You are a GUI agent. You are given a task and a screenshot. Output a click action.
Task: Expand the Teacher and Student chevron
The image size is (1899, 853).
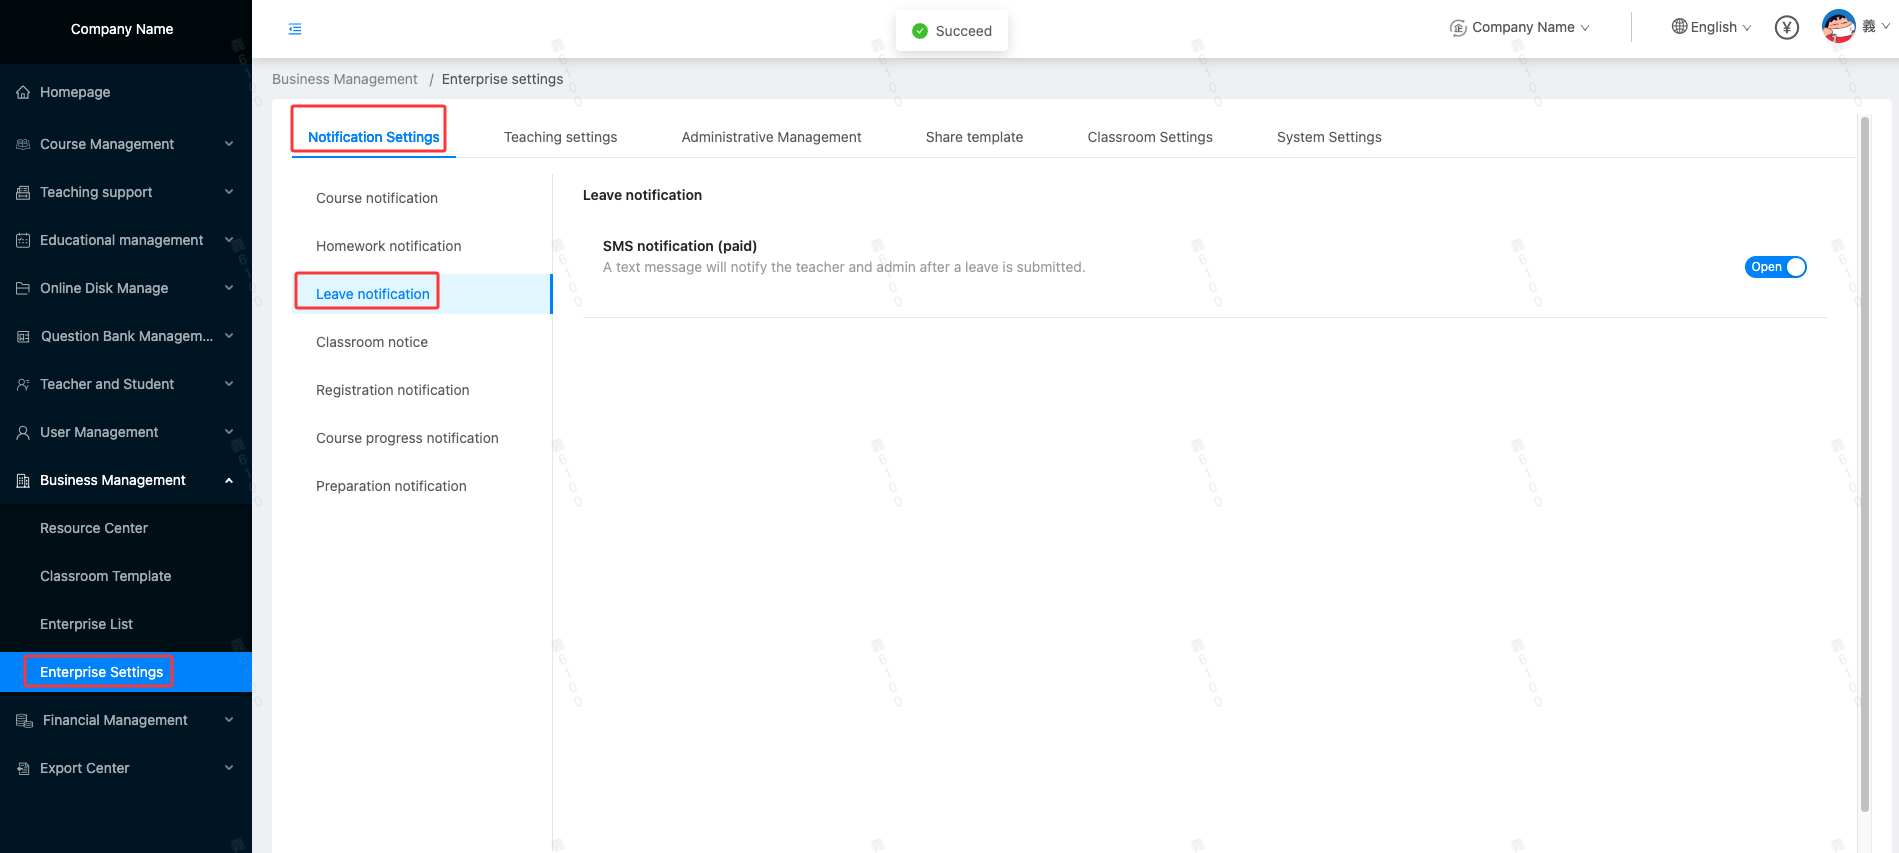[x=229, y=384]
